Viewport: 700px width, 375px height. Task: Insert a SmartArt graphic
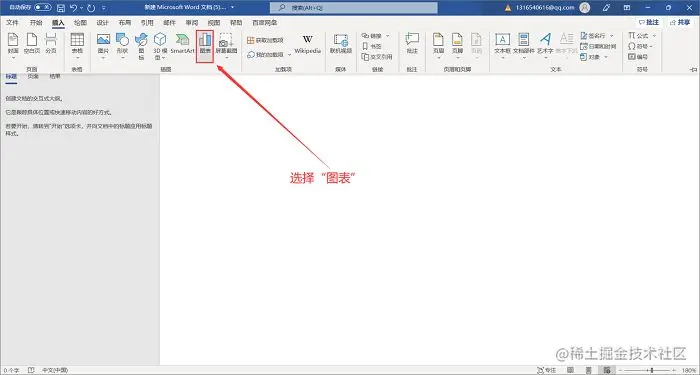tap(183, 44)
